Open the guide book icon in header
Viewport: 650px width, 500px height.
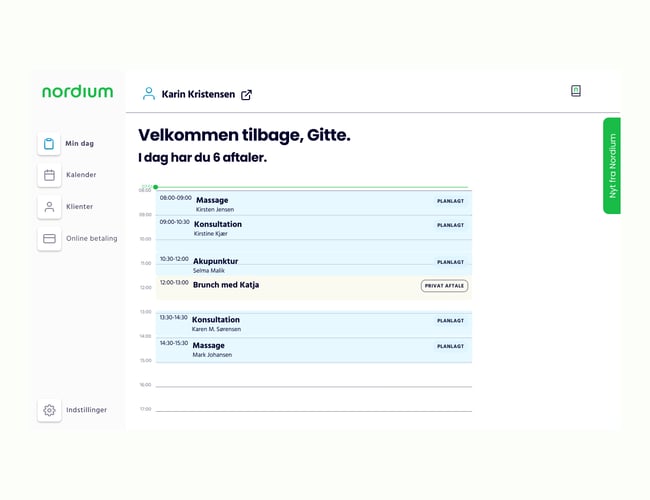tap(576, 91)
